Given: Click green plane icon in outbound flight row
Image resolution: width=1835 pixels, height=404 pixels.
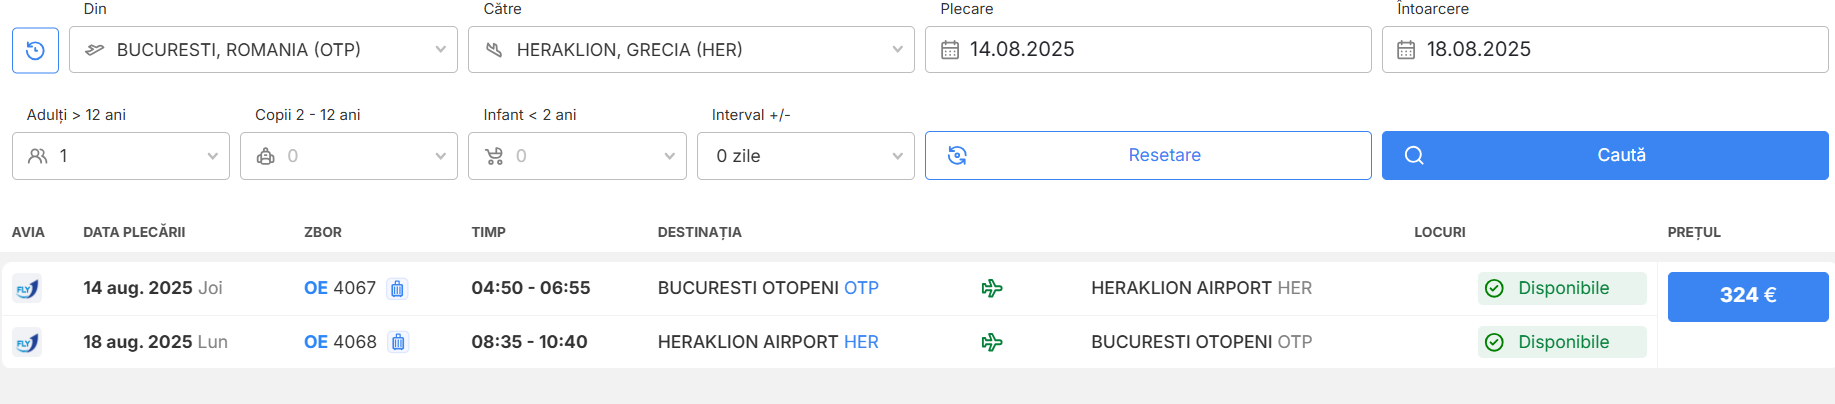Looking at the screenshot, I should click(x=991, y=289).
